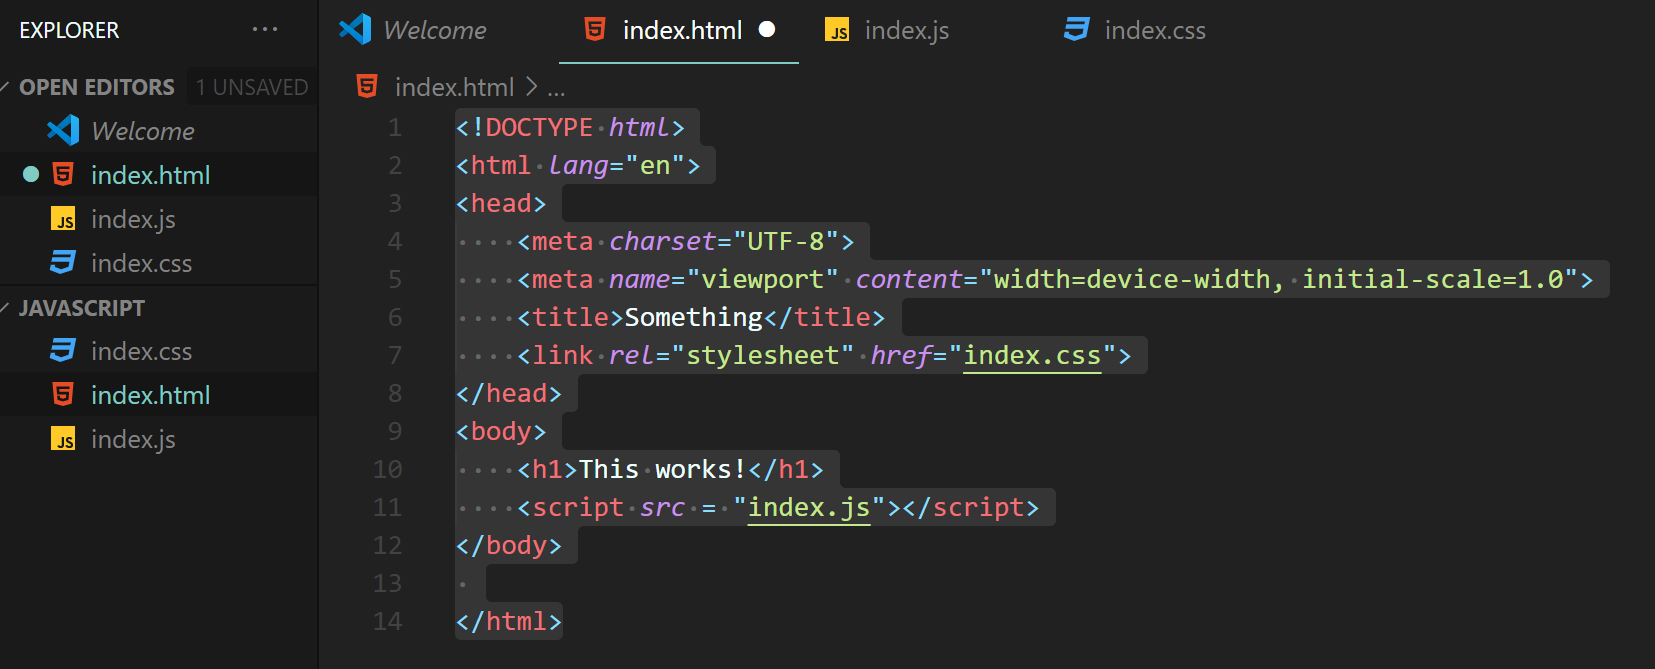Select index.js in Open Editors list
The height and width of the screenshot is (669, 1655).
click(159, 219)
